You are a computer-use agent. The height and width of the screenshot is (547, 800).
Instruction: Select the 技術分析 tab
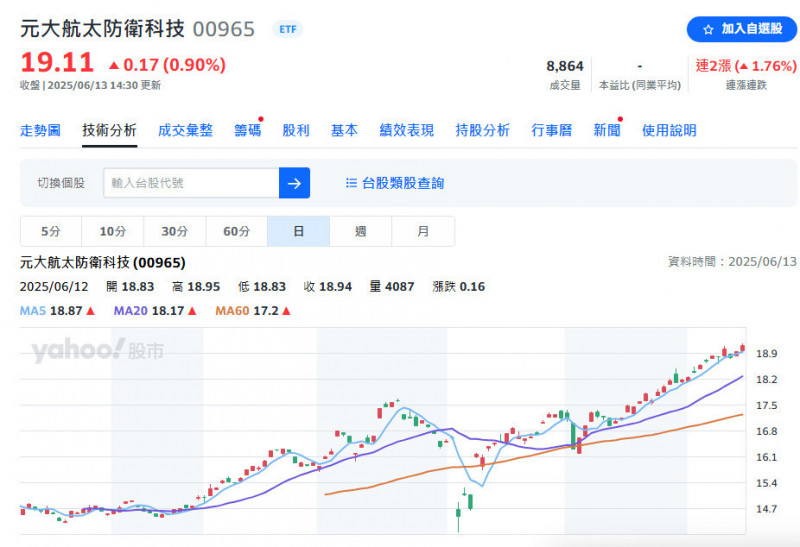[109, 130]
